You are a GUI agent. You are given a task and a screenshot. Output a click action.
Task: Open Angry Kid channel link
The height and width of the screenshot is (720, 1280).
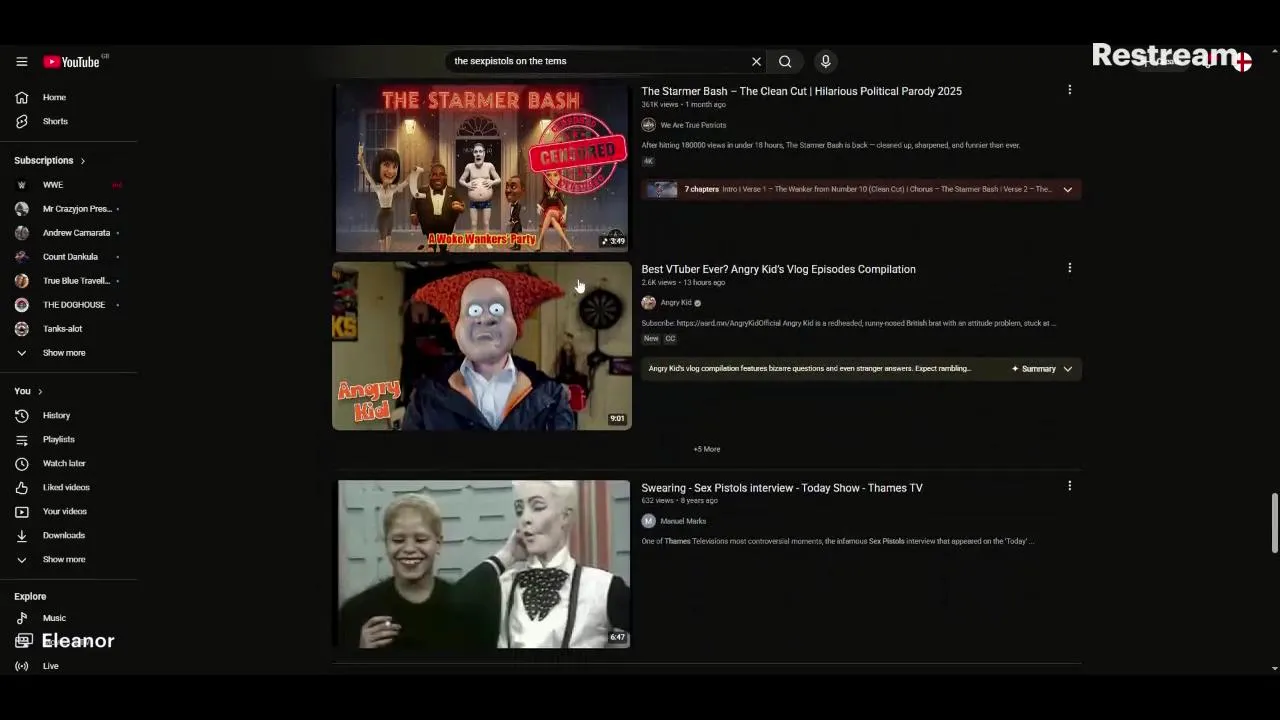tap(676, 303)
